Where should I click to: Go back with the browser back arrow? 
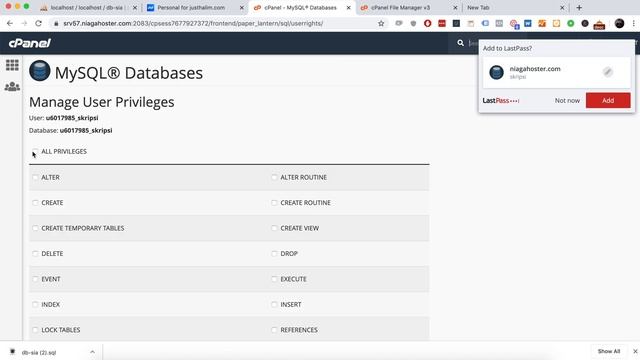pyautogui.click(x=10, y=23)
